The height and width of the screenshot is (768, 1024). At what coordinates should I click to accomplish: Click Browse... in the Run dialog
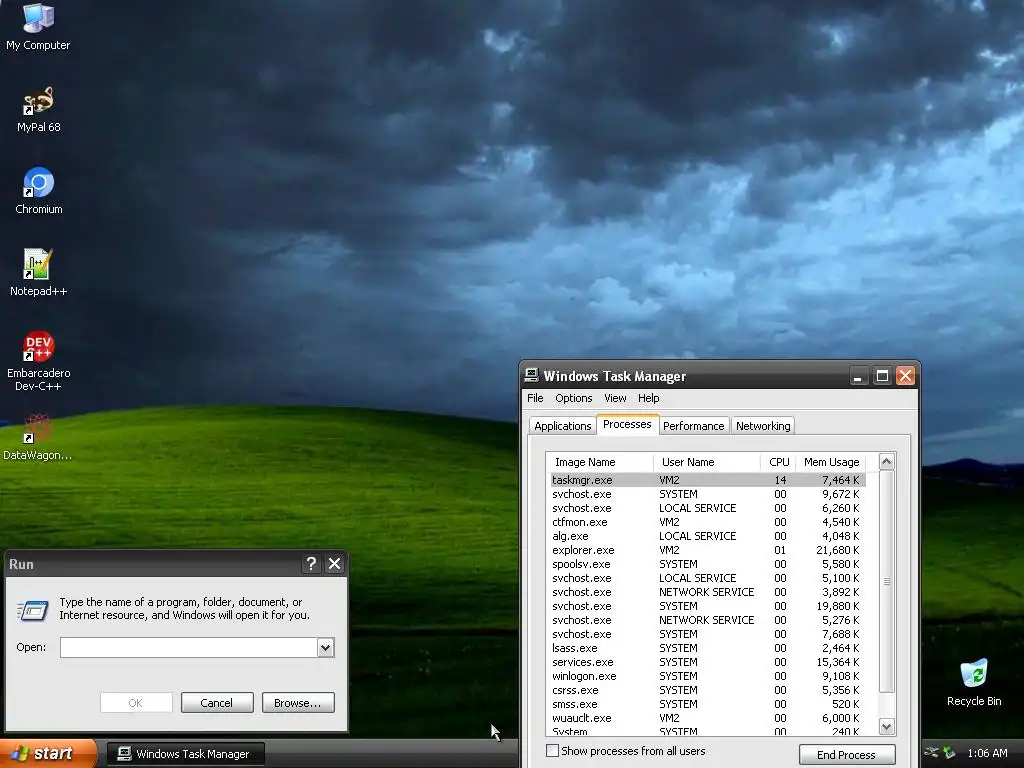(298, 703)
